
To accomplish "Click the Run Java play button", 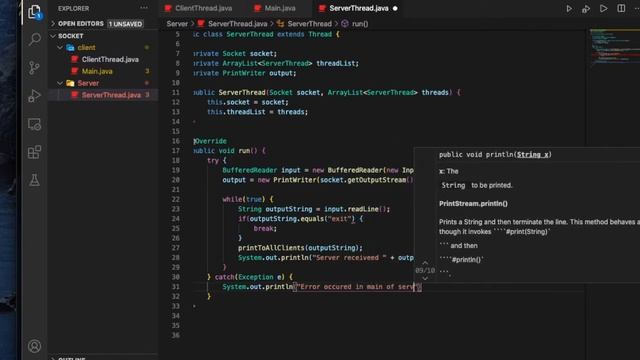I will click(x=569, y=9).
